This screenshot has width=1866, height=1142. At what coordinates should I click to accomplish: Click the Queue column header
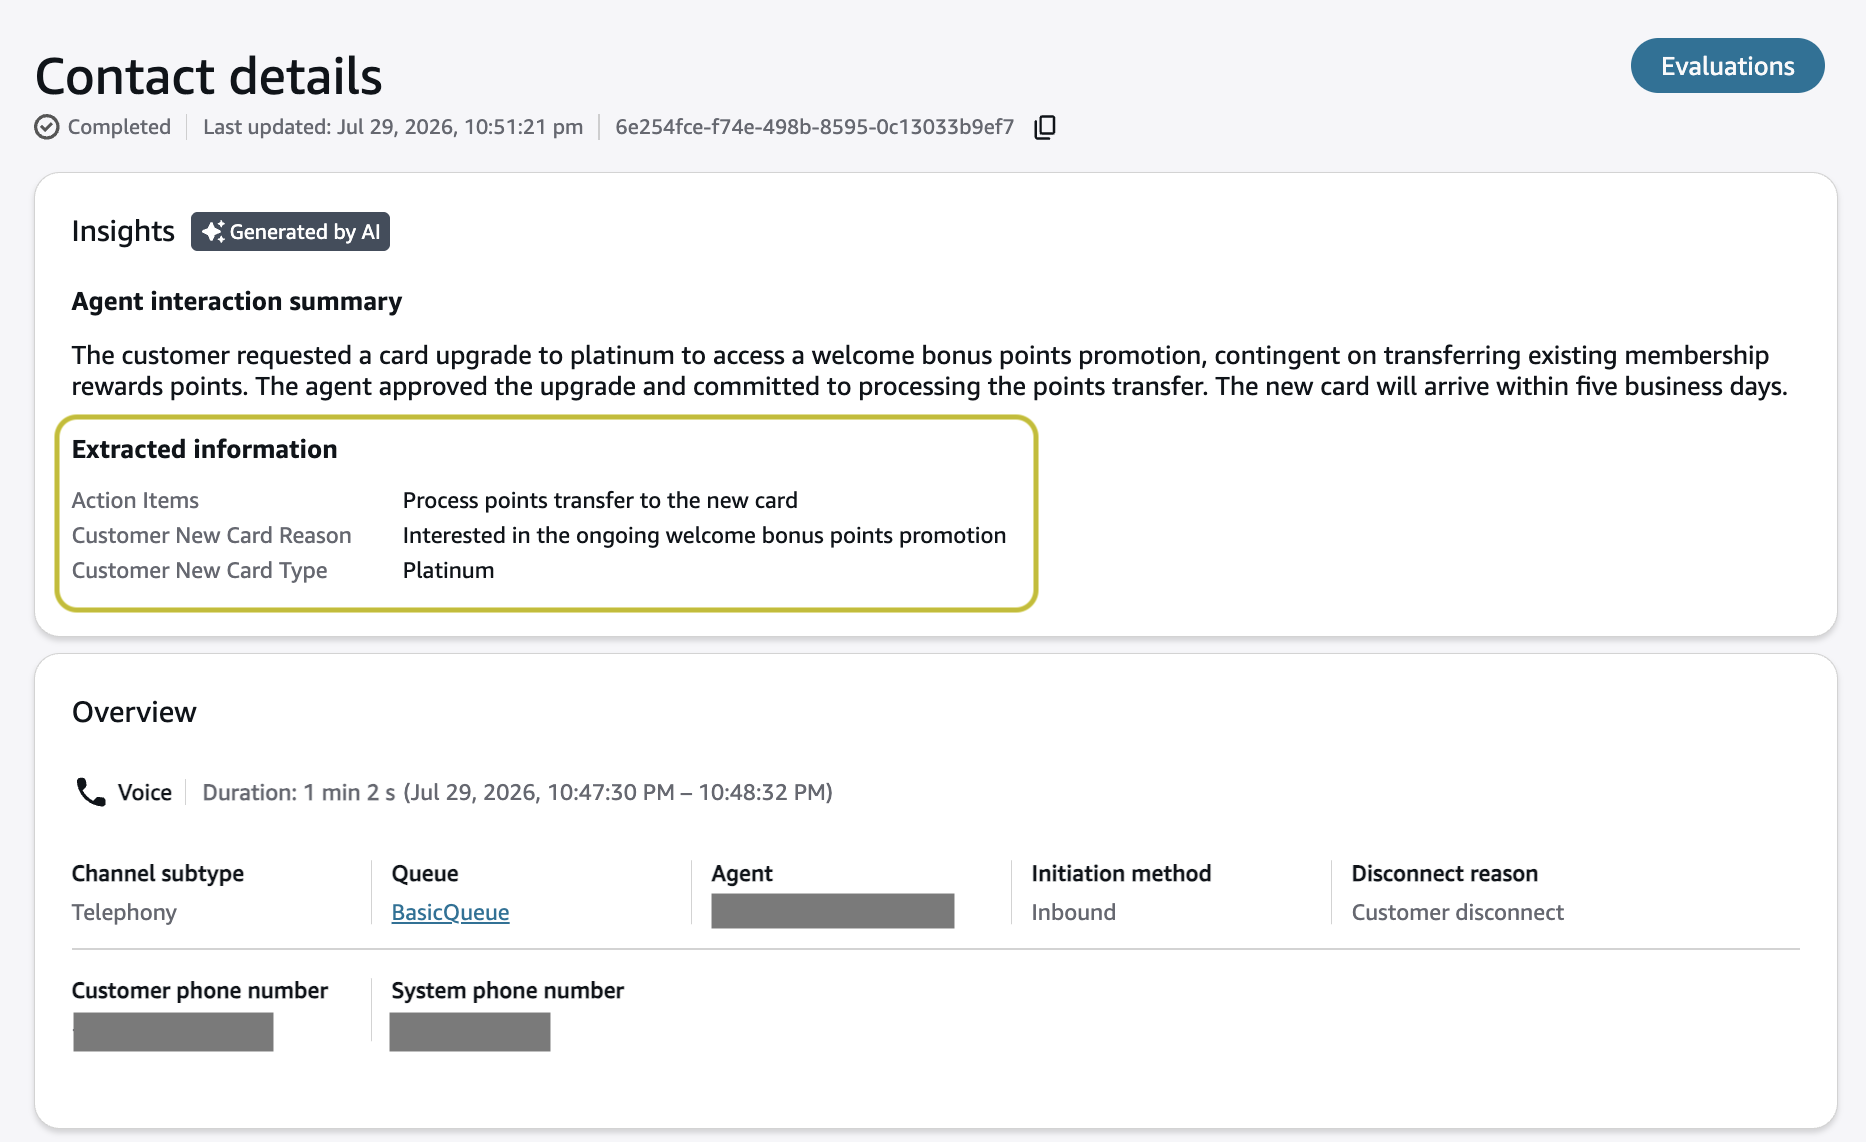425,873
